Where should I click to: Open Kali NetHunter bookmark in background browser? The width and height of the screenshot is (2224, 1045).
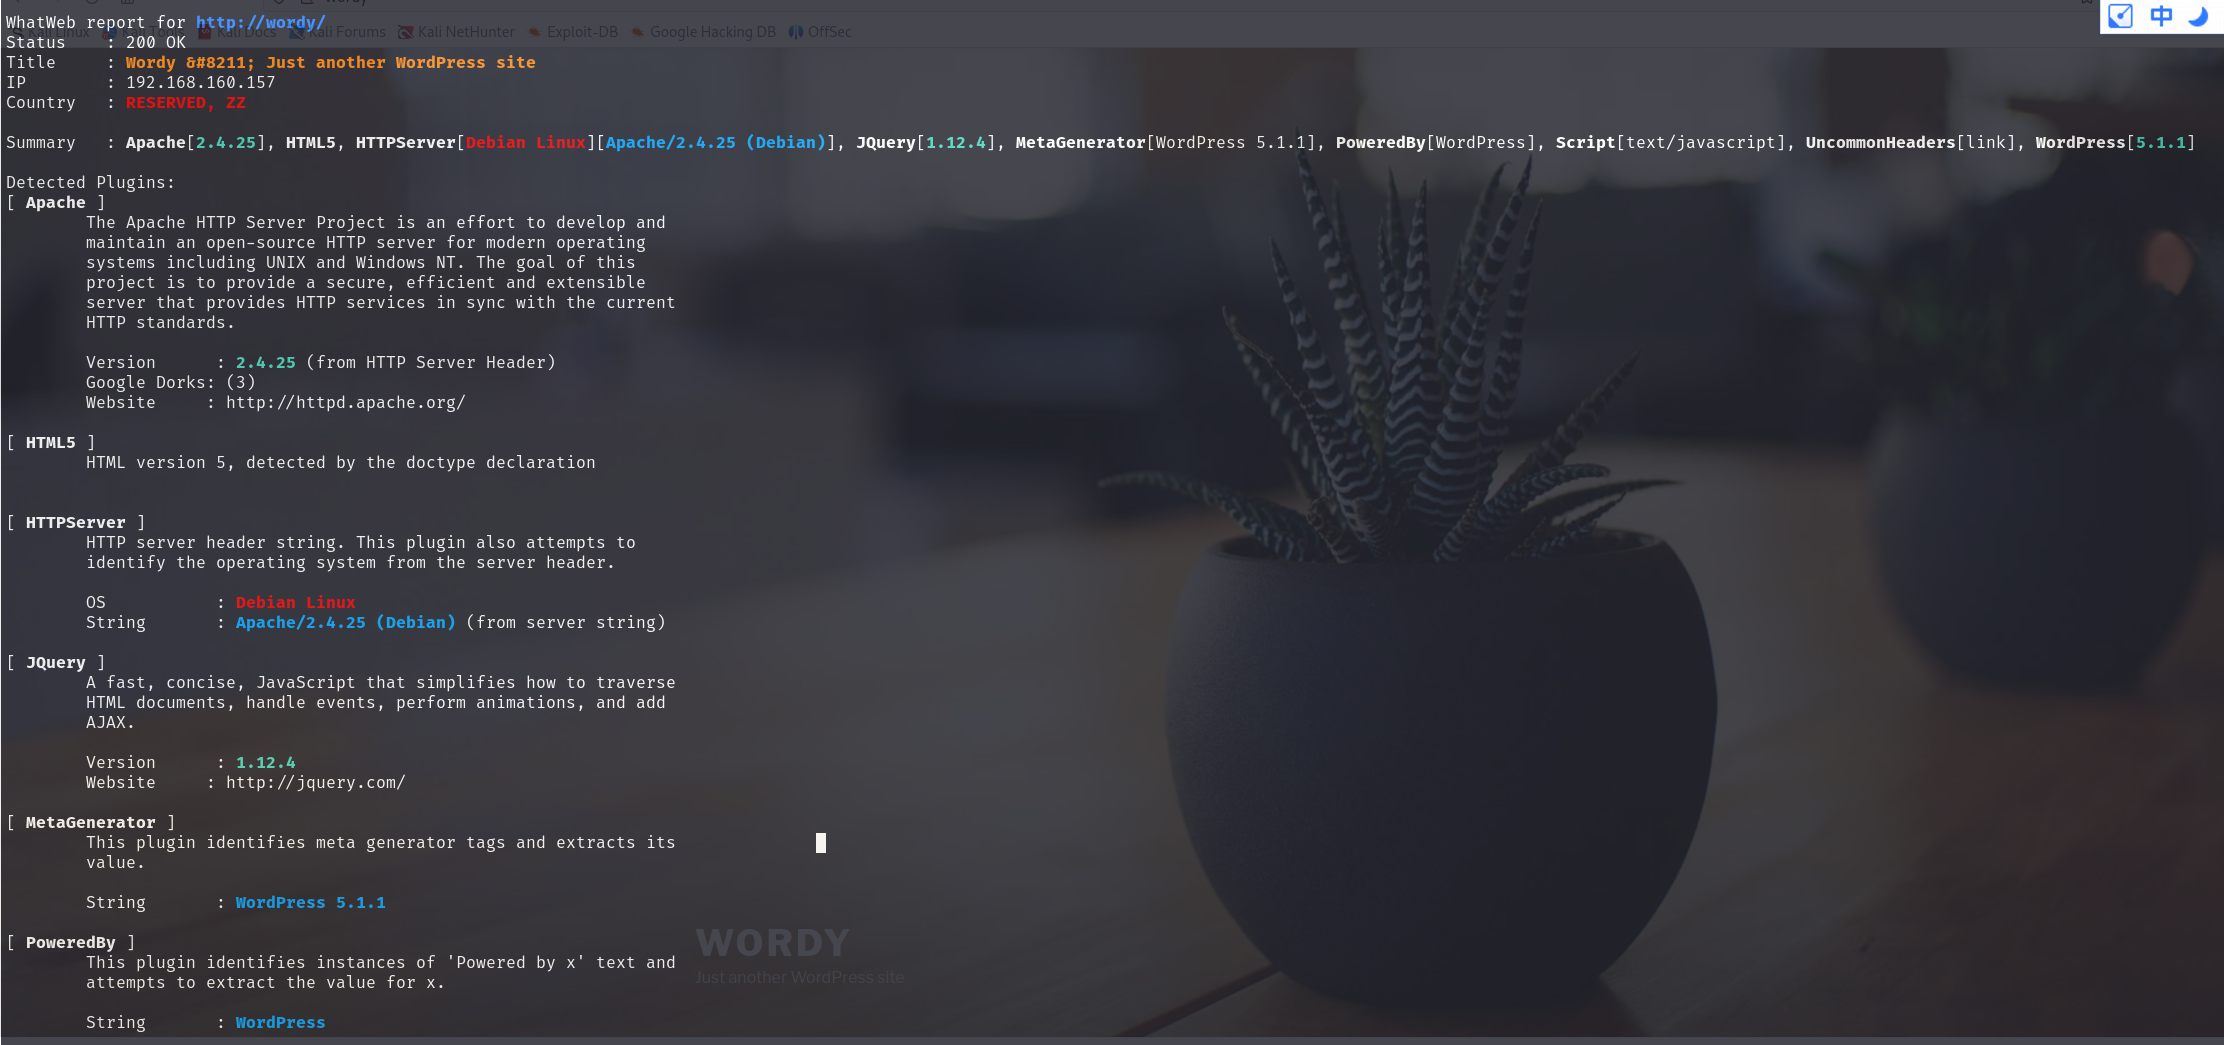point(456,32)
